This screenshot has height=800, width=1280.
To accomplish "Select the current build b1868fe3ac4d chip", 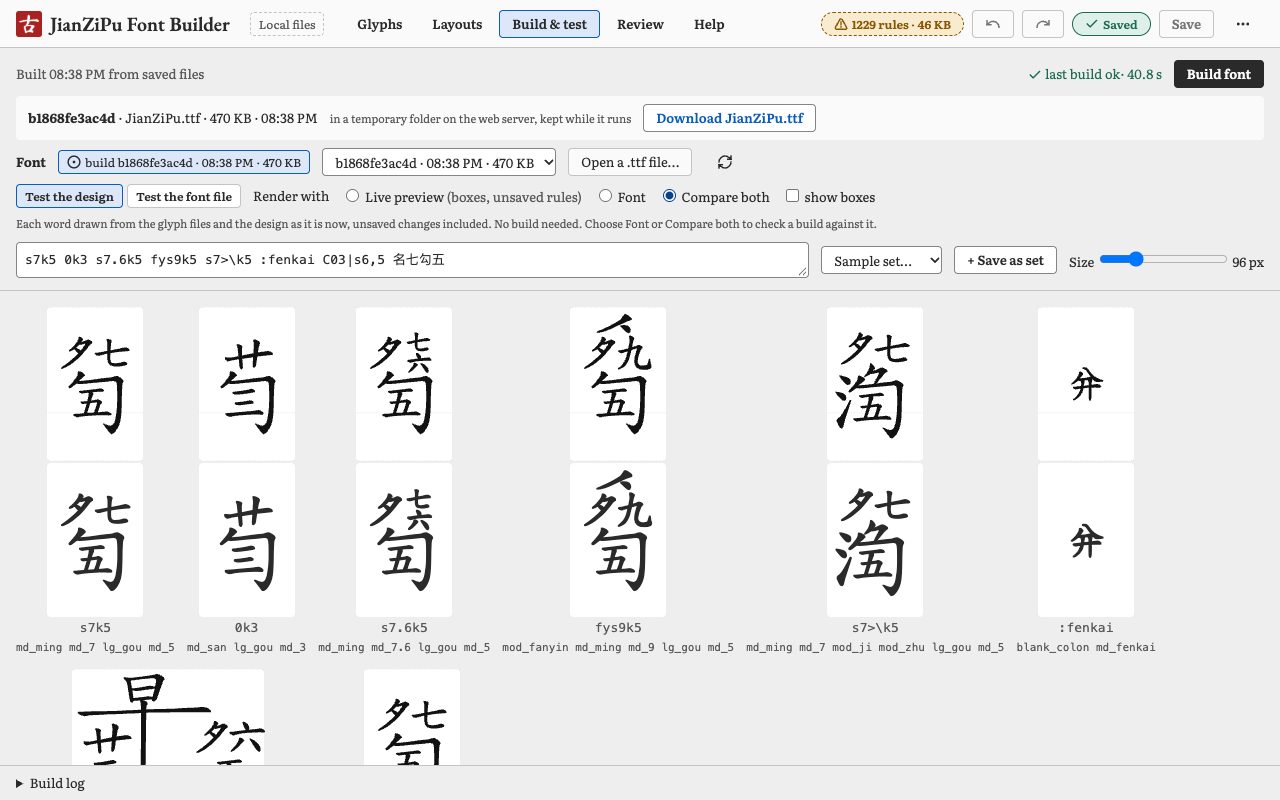I will 184,162.
